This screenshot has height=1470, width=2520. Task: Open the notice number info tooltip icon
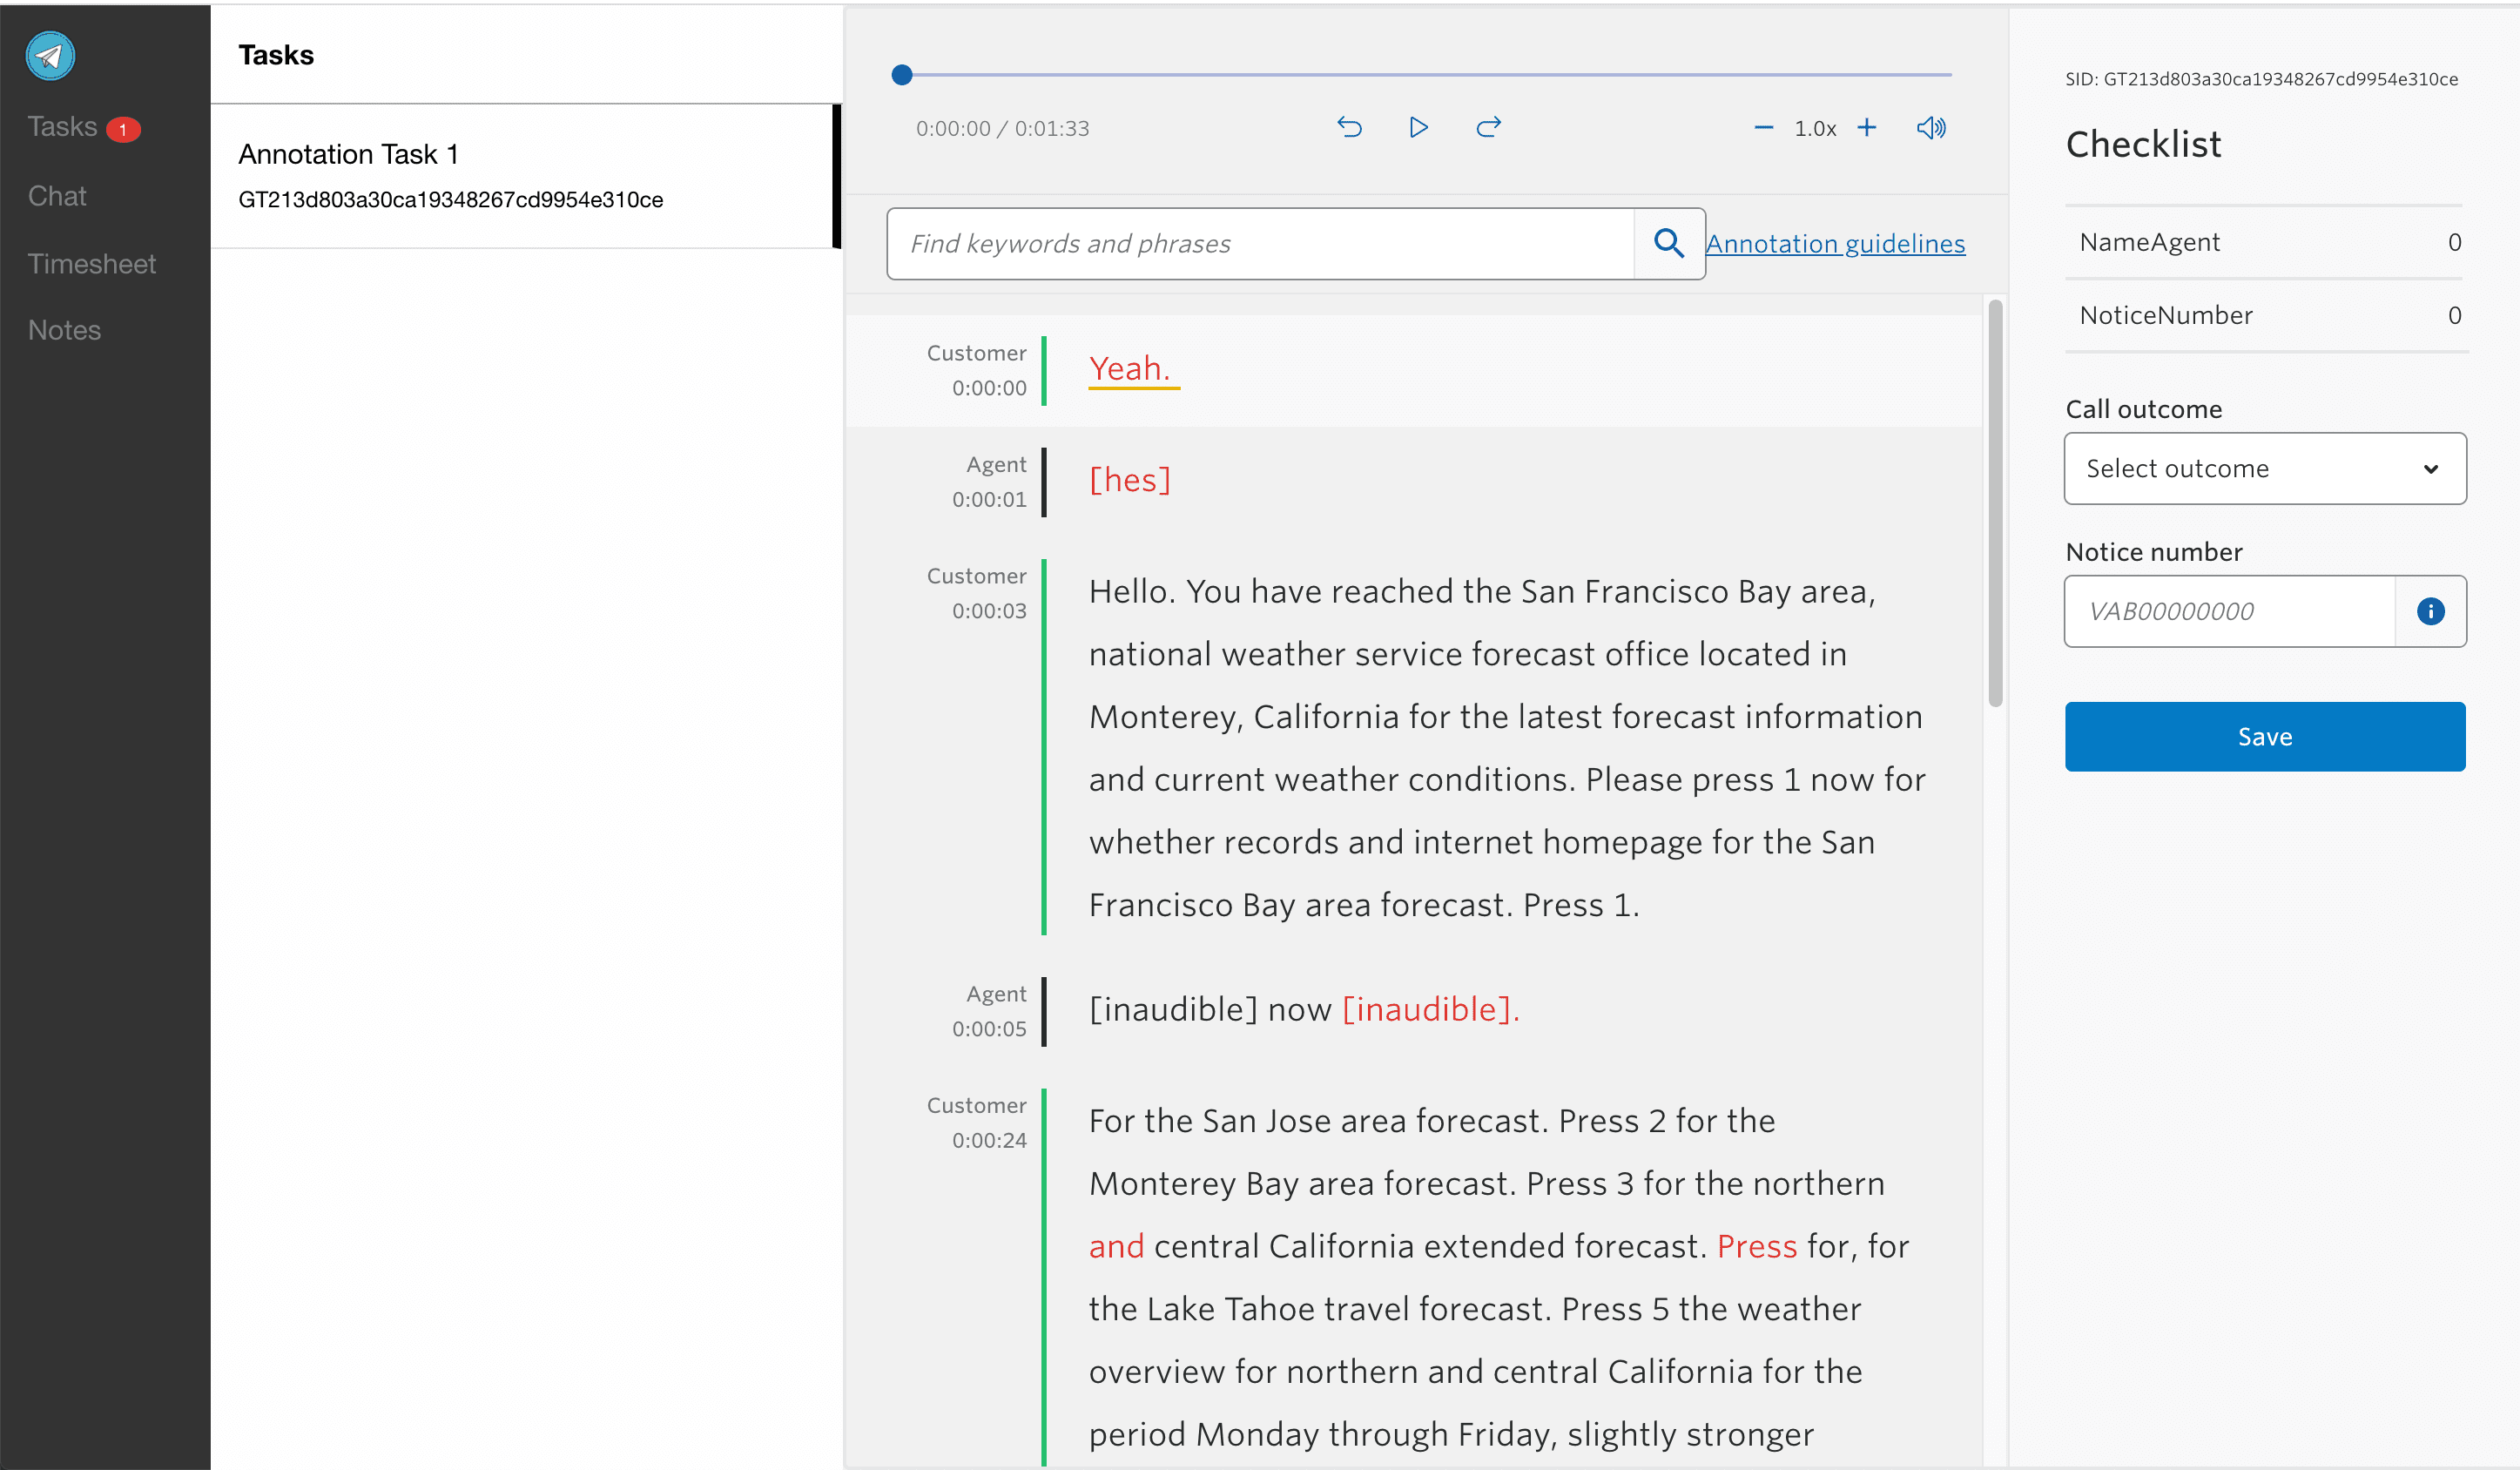pos(2432,611)
